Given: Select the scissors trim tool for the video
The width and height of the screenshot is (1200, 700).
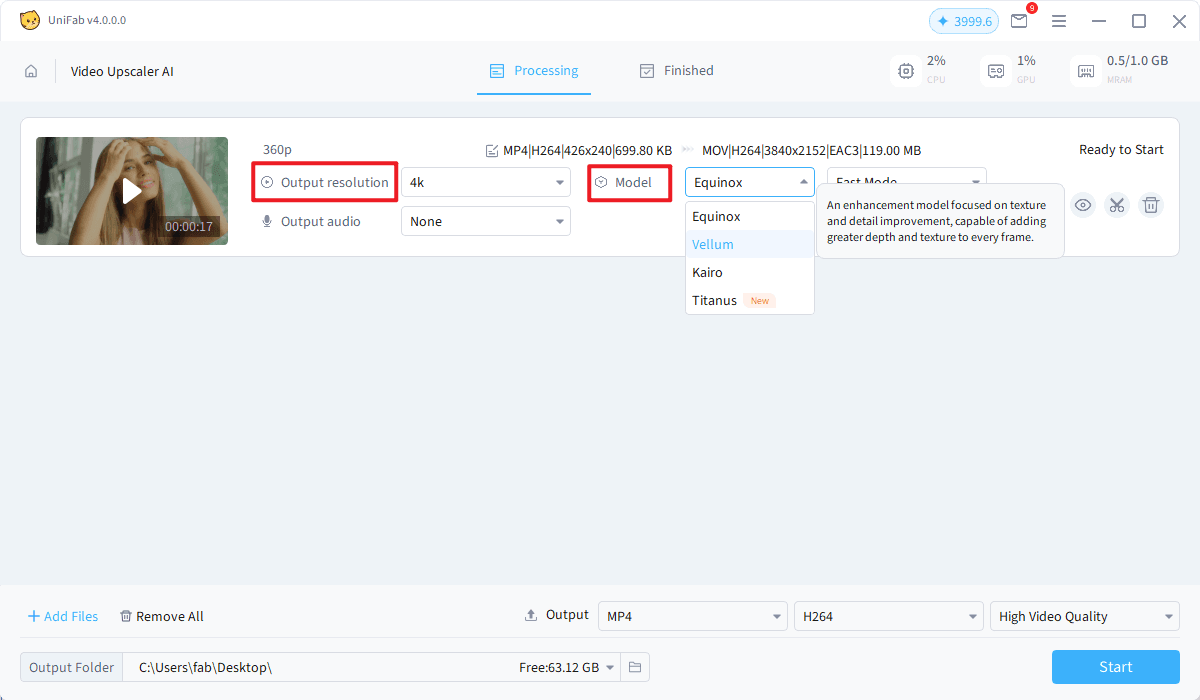Looking at the screenshot, I should tap(1117, 205).
